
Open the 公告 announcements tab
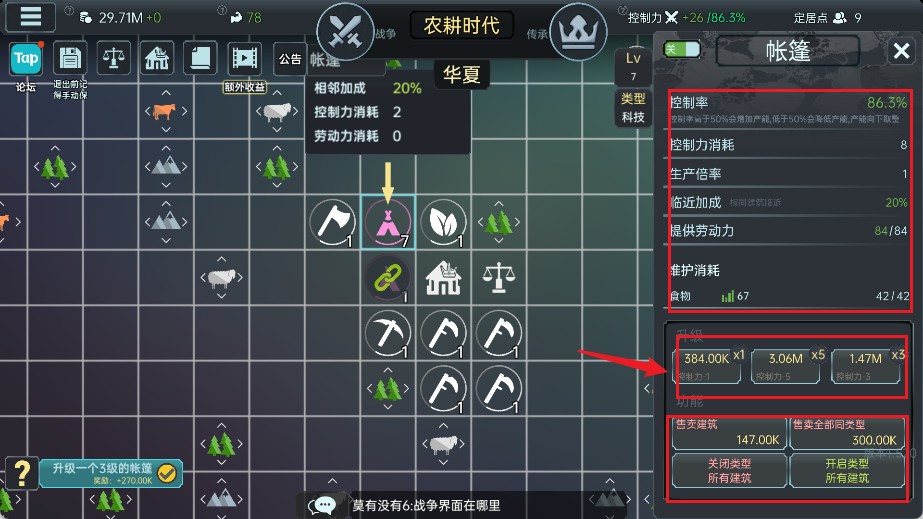pyautogui.click(x=290, y=59)
